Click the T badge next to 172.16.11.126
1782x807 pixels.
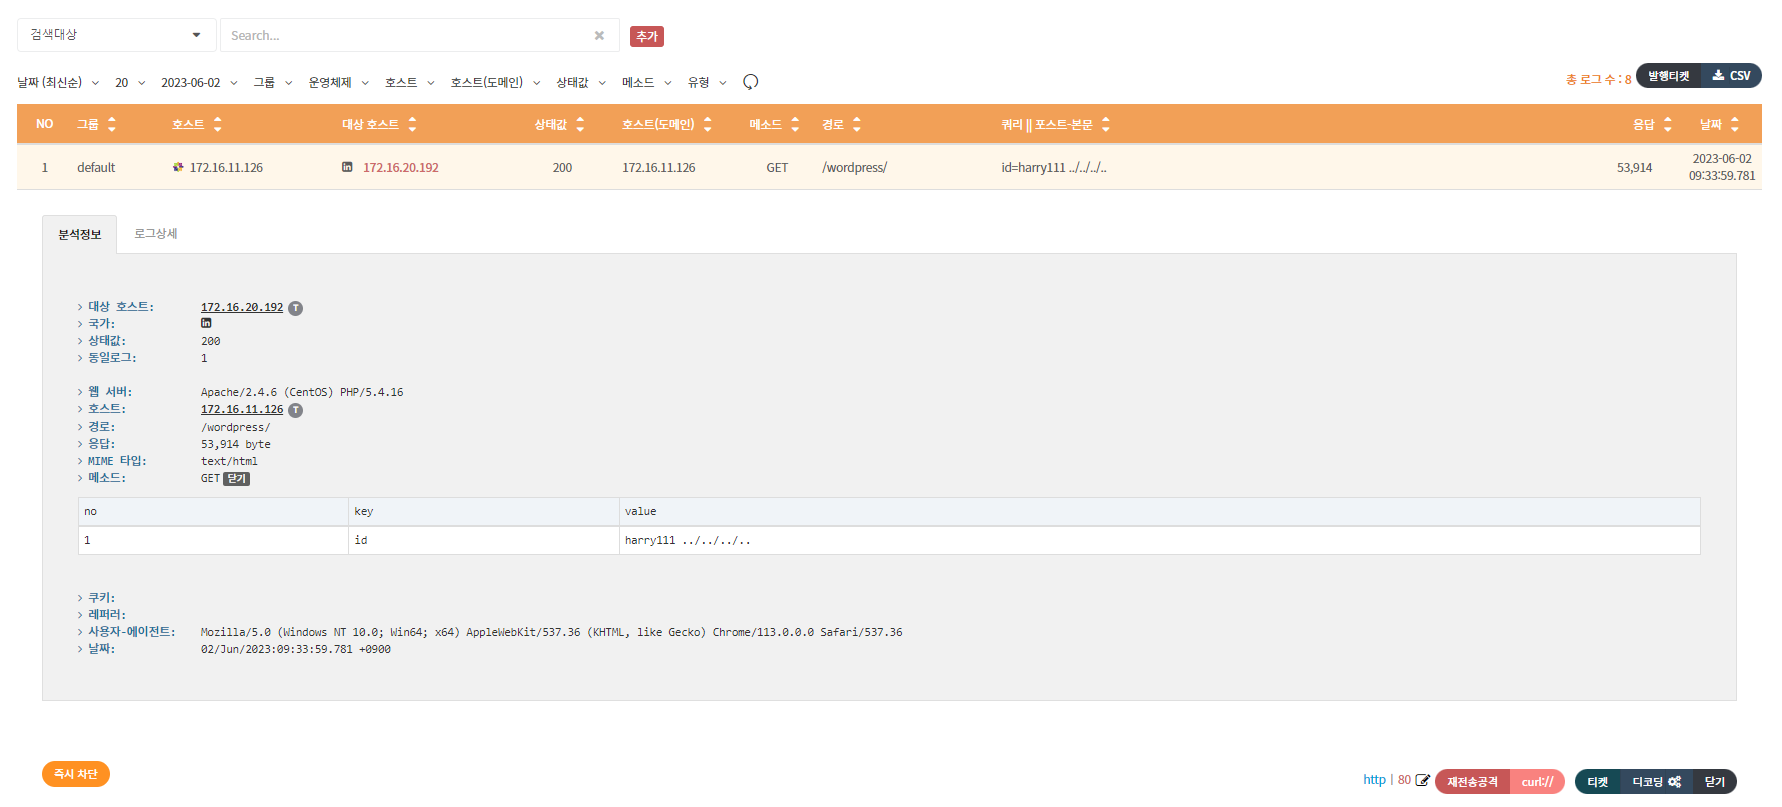(296, 410)
